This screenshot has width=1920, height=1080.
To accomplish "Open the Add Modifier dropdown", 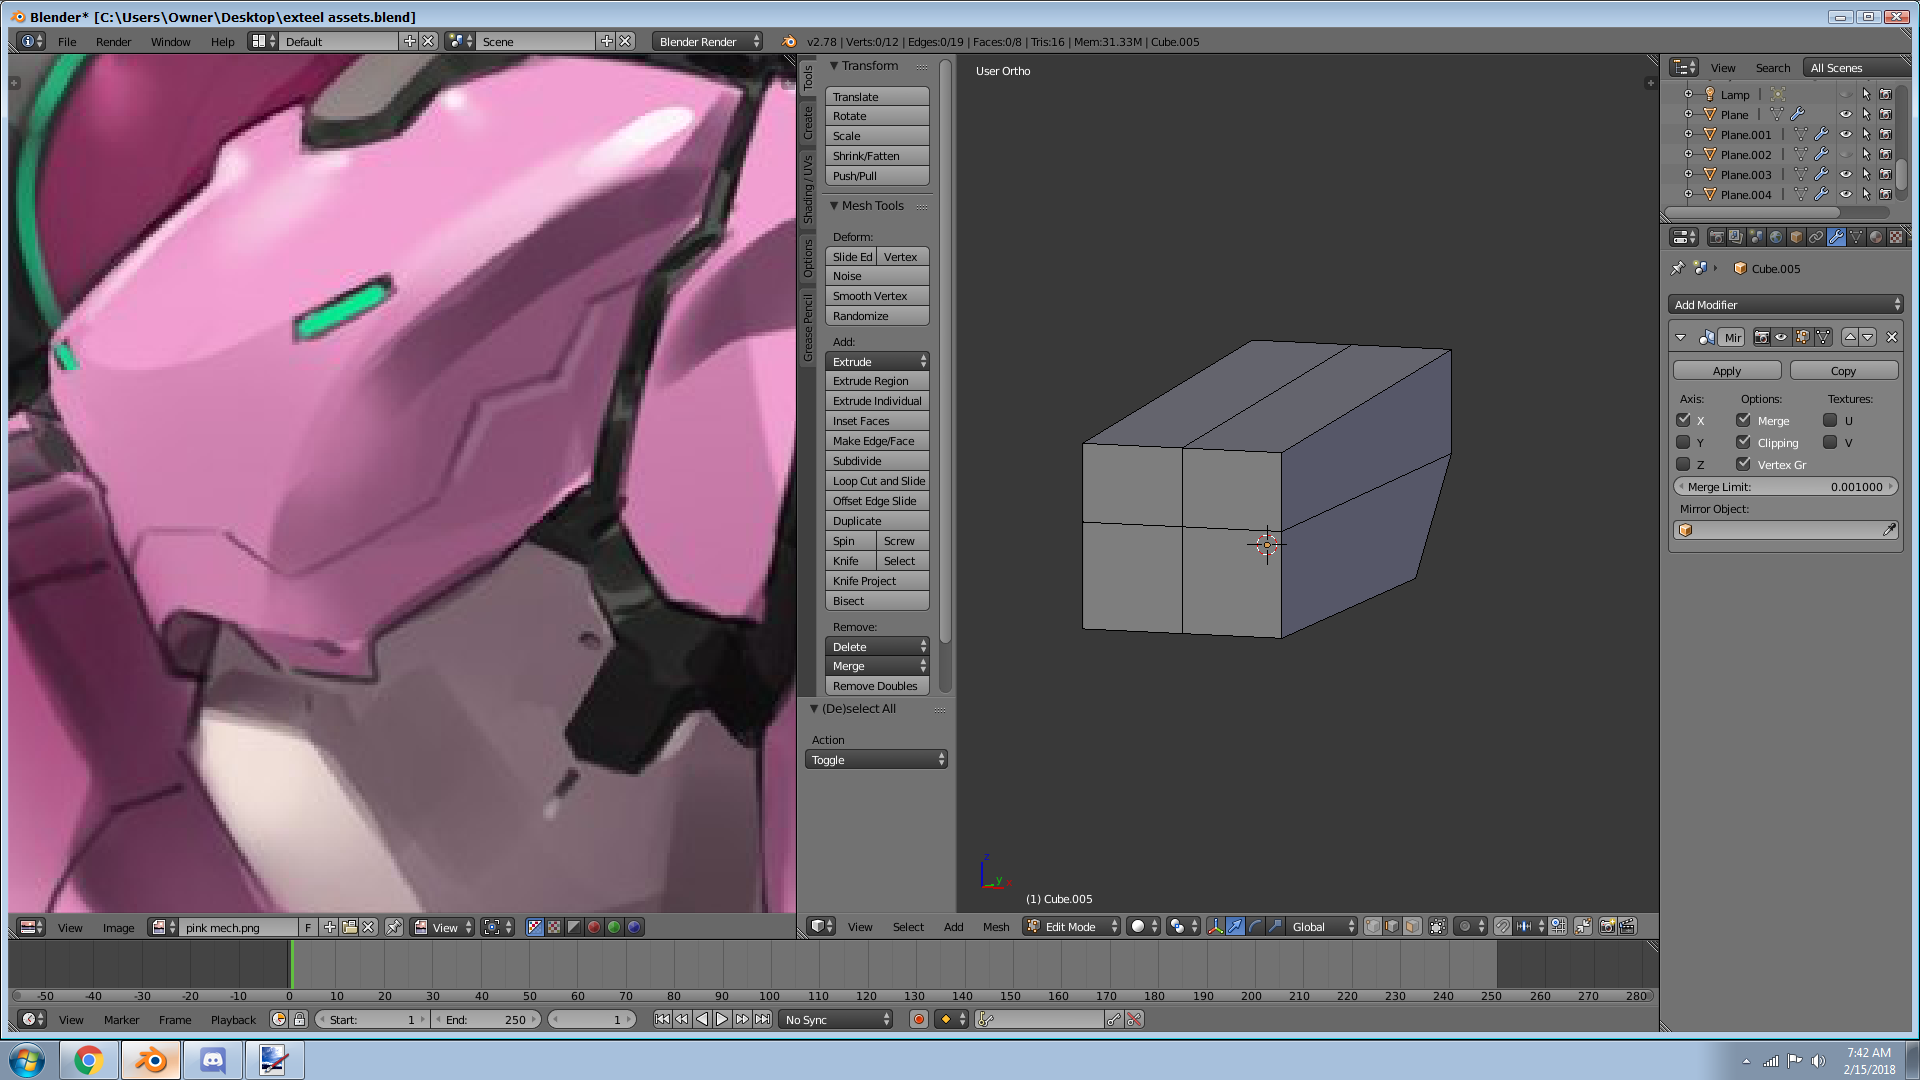I will [x=1786, y=305].
